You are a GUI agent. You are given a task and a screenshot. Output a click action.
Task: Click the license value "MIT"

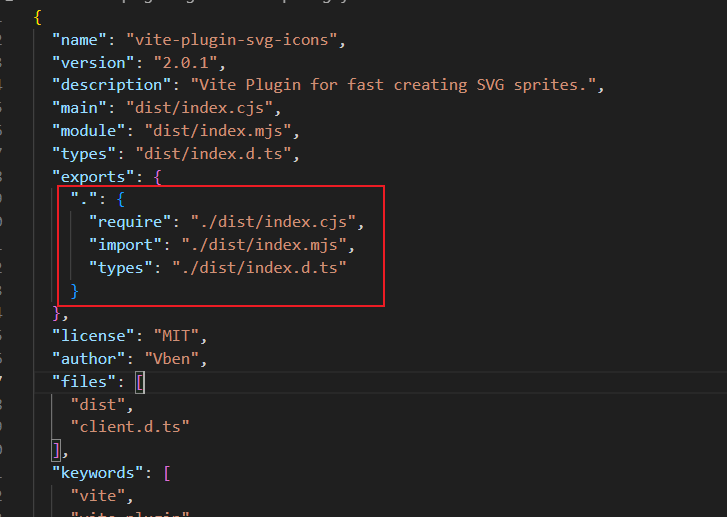(x=177, y=335)
